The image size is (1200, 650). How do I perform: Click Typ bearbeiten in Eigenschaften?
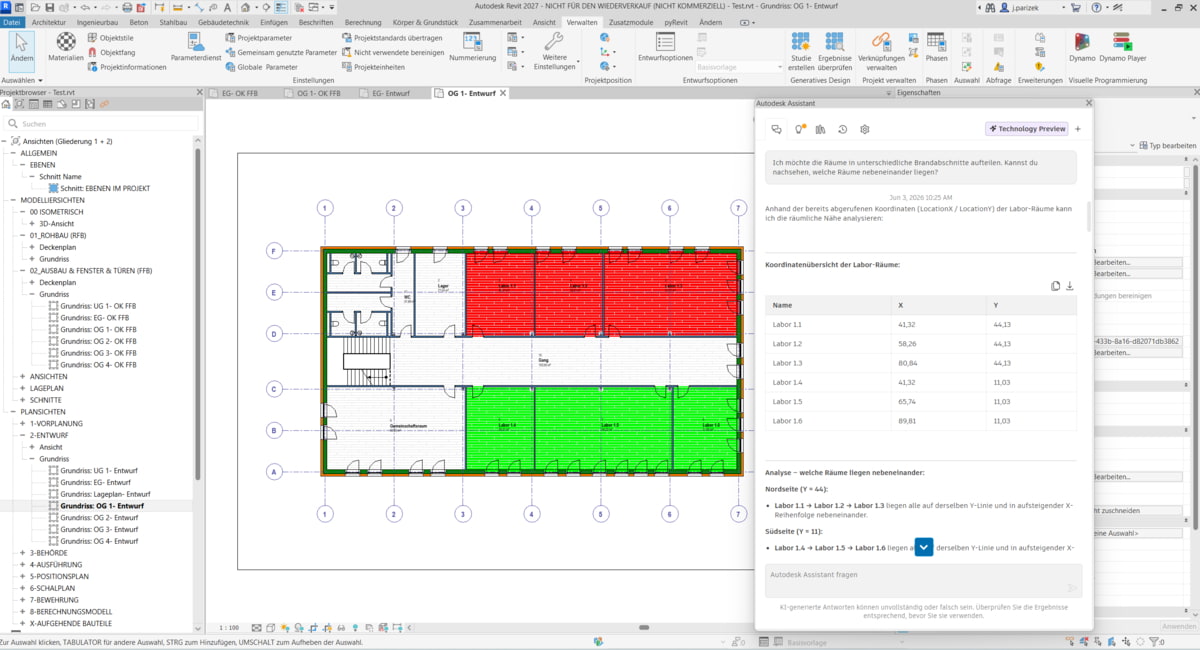point(1167,145)
